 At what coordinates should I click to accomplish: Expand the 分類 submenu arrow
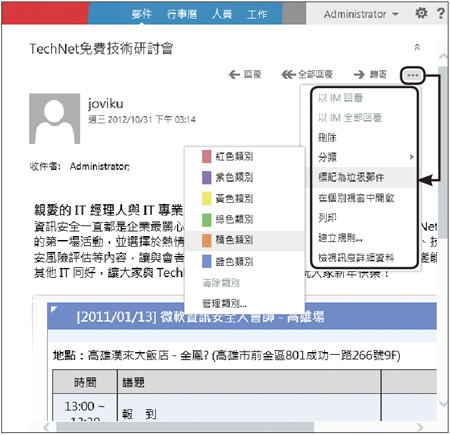click(x=412, y=157)
